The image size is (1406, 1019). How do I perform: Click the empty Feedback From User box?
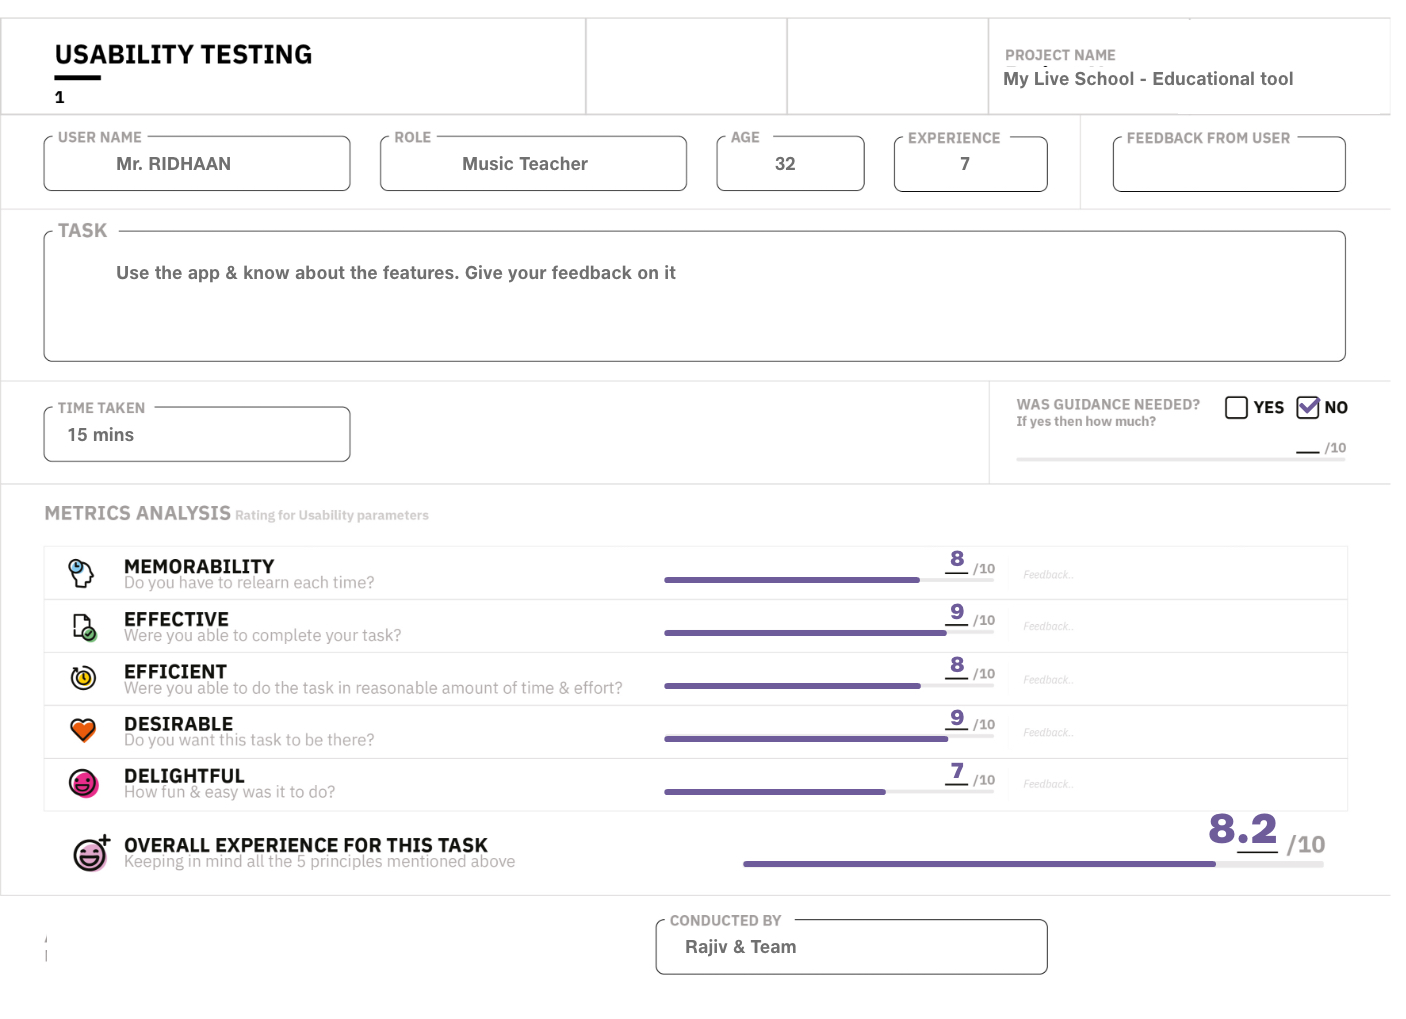pyautogui.click(x=1228, y=166)
